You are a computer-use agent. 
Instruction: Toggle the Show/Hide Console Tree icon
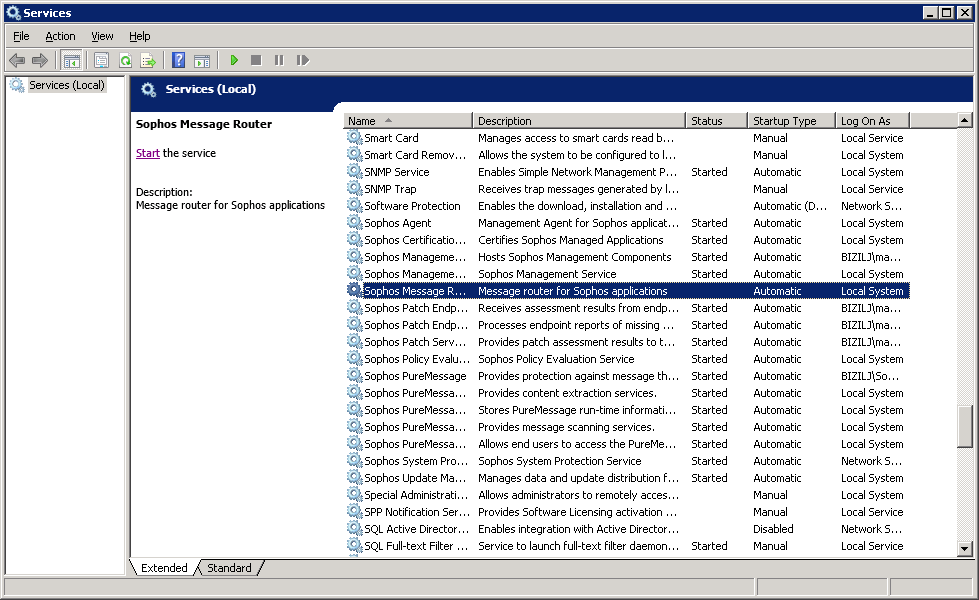[72, 61]
